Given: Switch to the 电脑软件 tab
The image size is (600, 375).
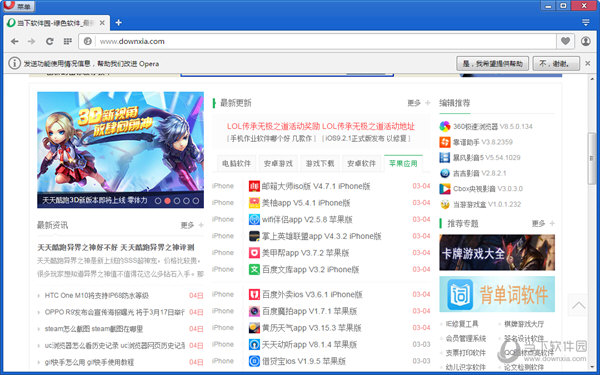Looking at the screenshot, I should click(x=236, y=163).
